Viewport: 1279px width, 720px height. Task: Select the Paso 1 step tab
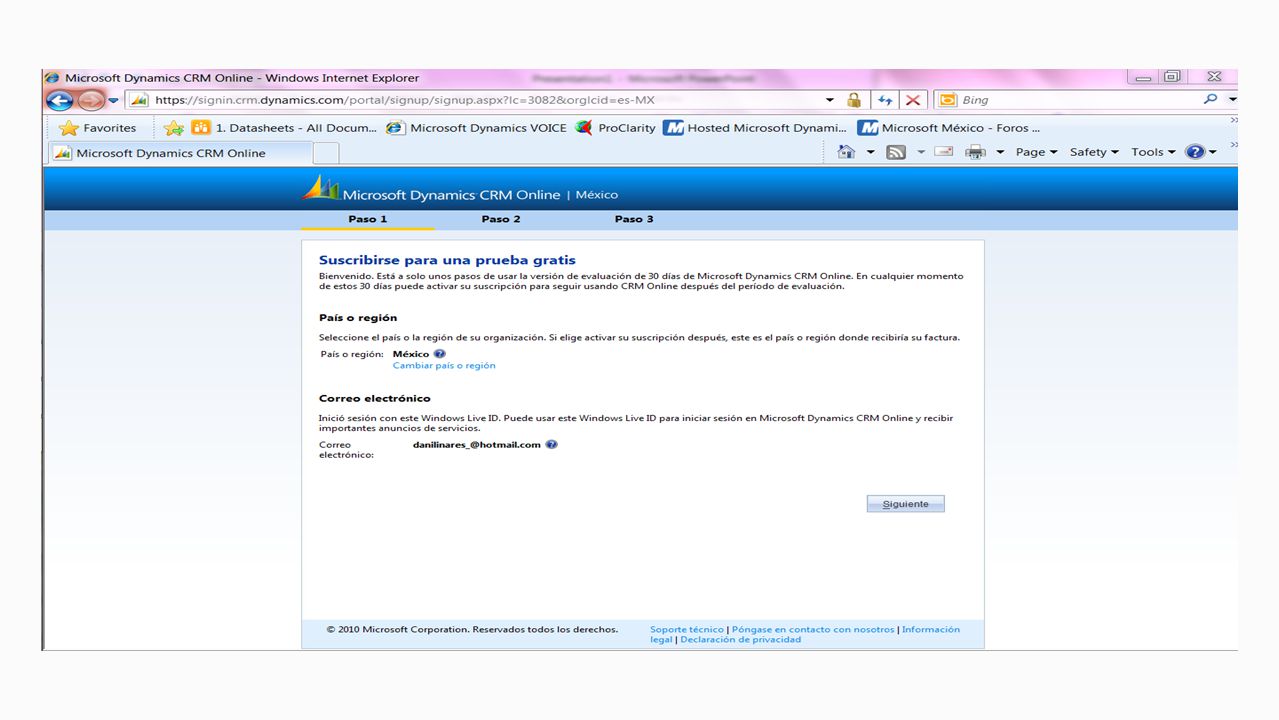point(367,219)
